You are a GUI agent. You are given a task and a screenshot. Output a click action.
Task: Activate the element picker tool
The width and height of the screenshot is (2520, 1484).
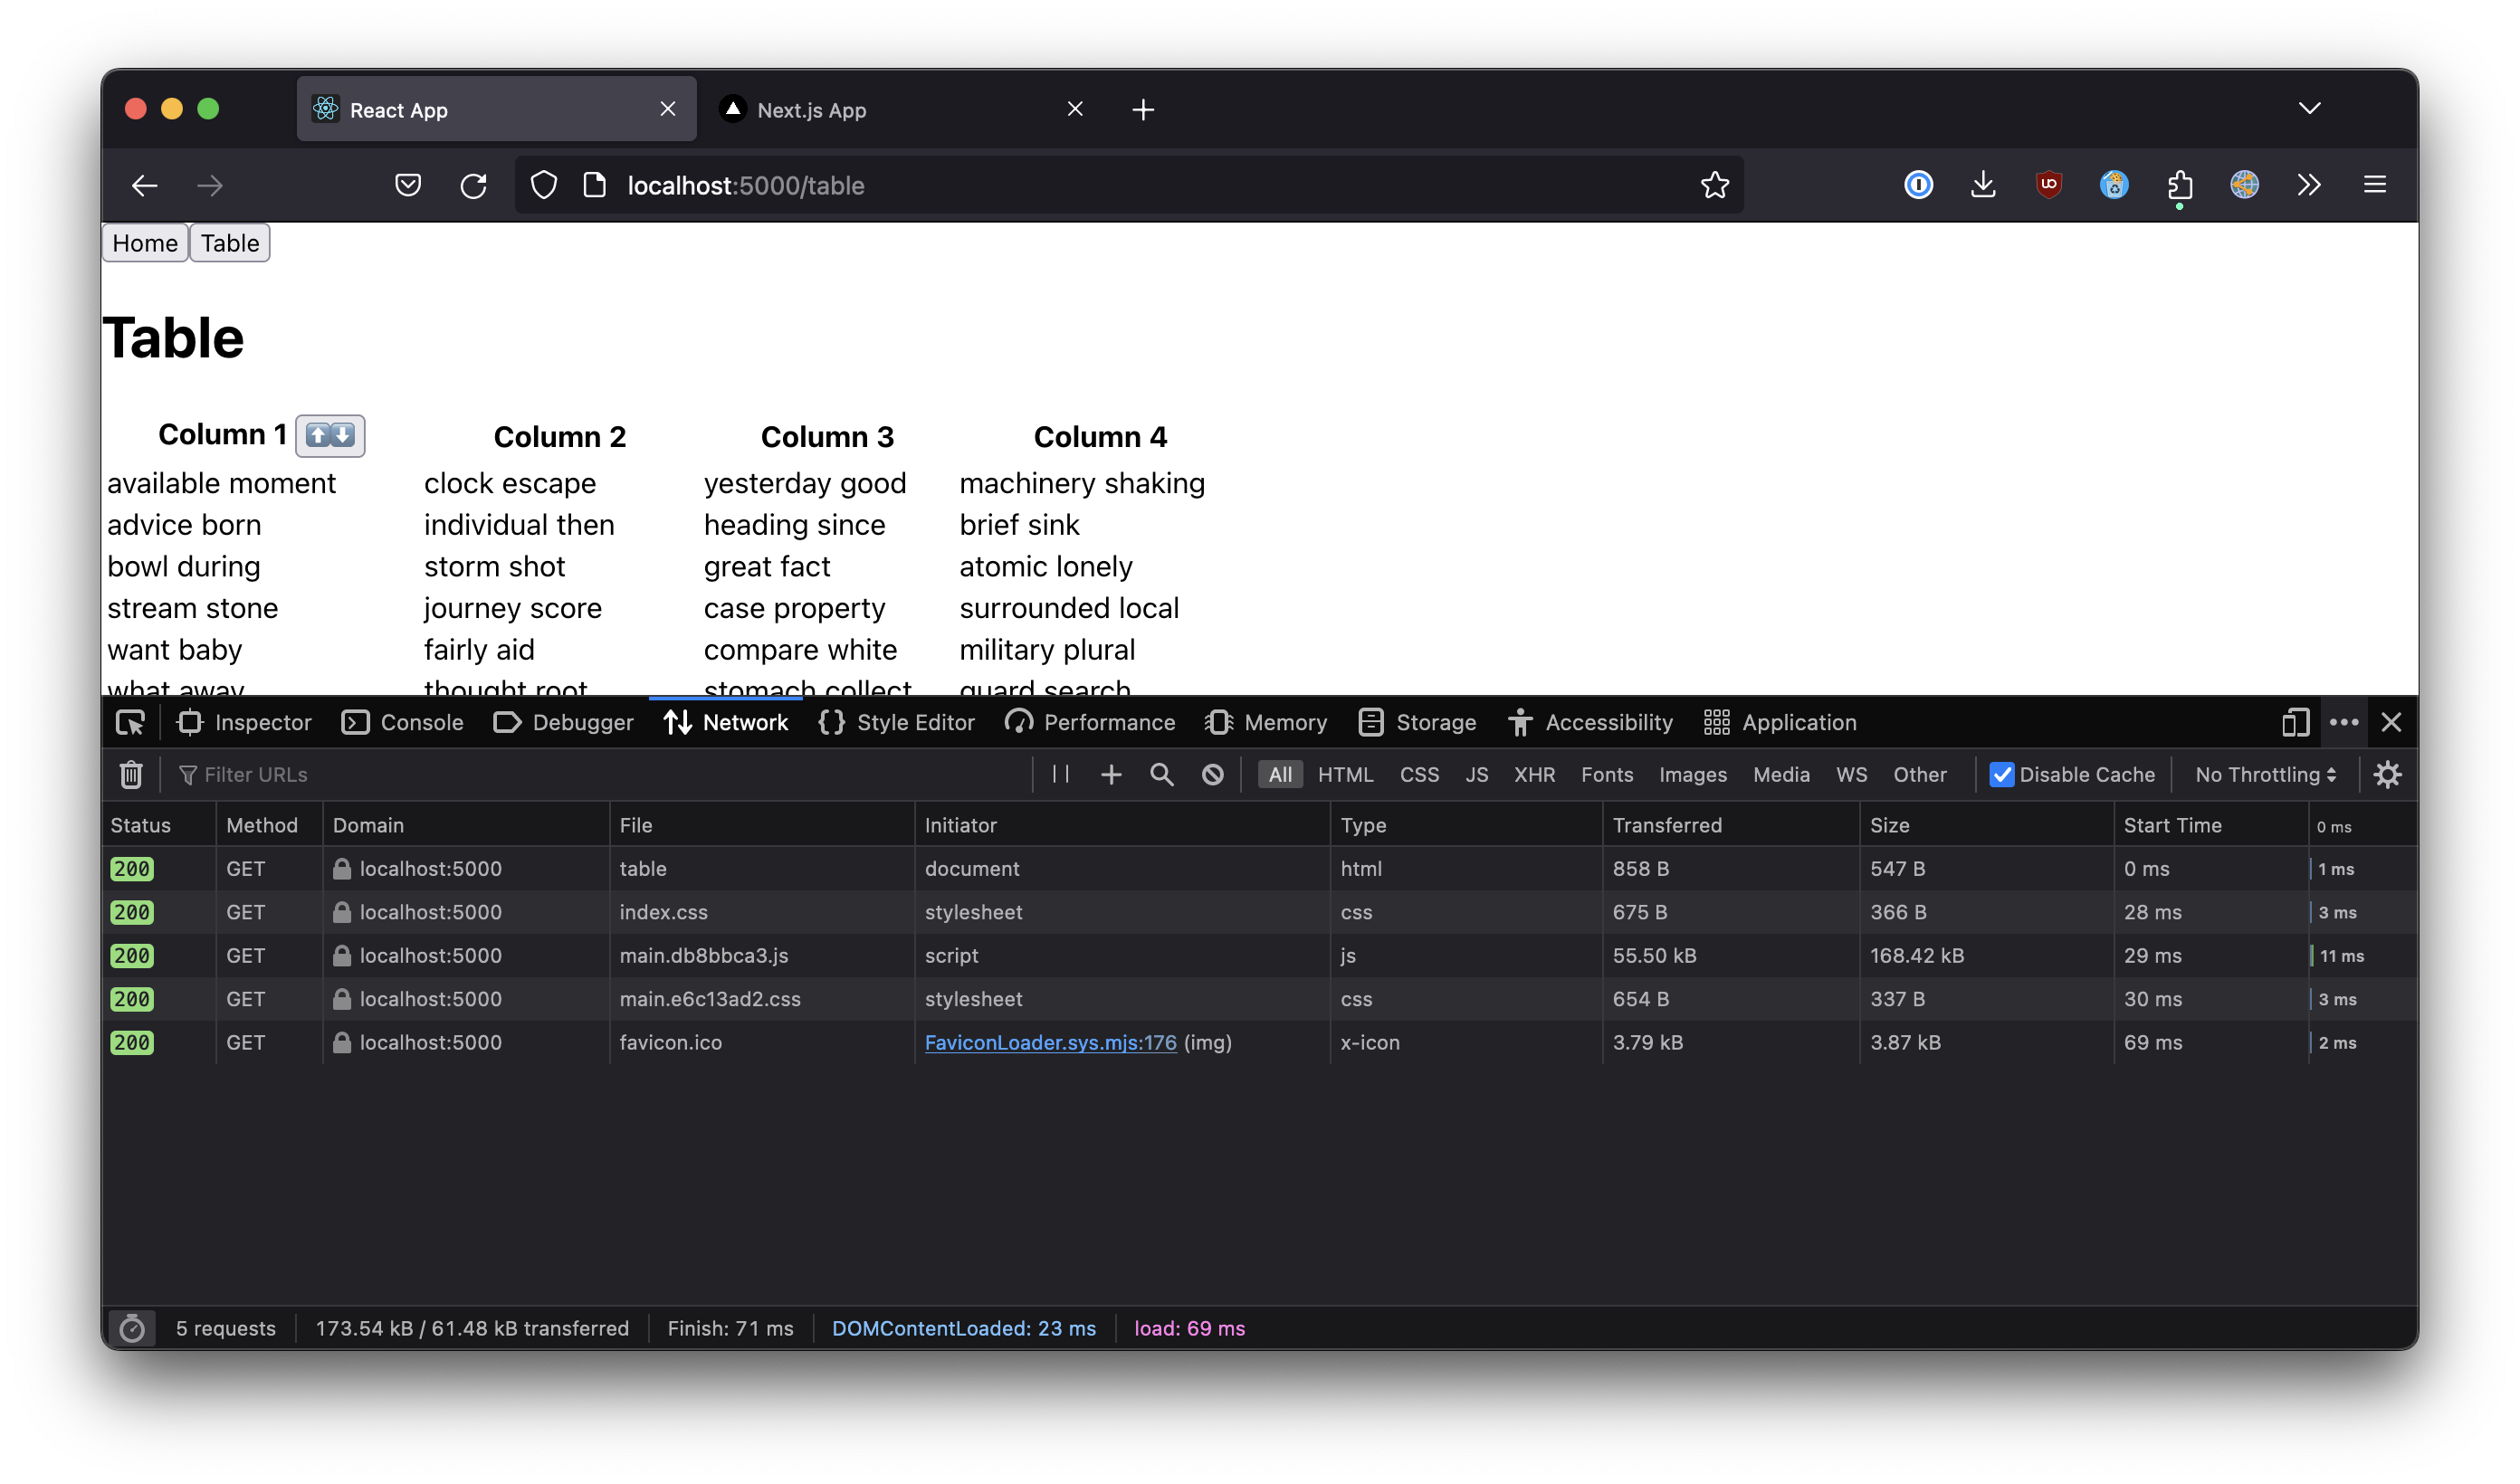pos(131,722)
